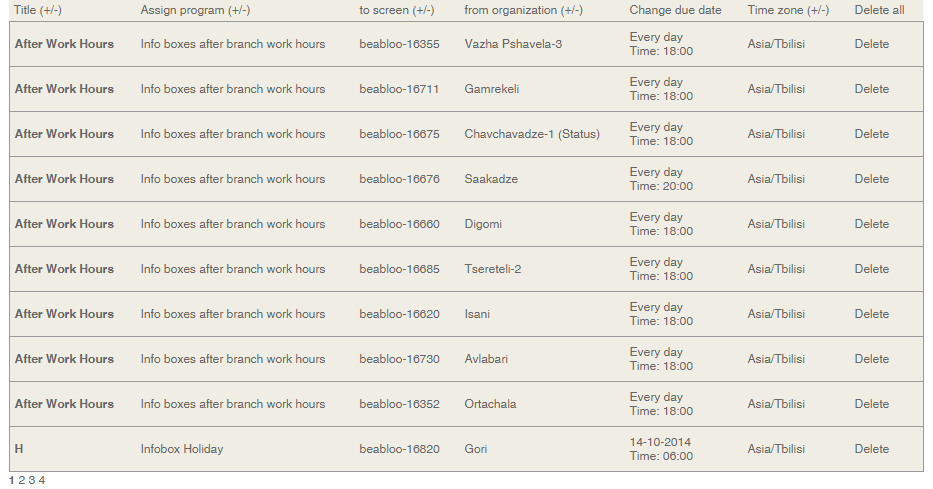Image resolution: width=933 pixels, height=489 pixels.
Task: Sort by Time zone (+/-) header
Action: click(788, 10)
